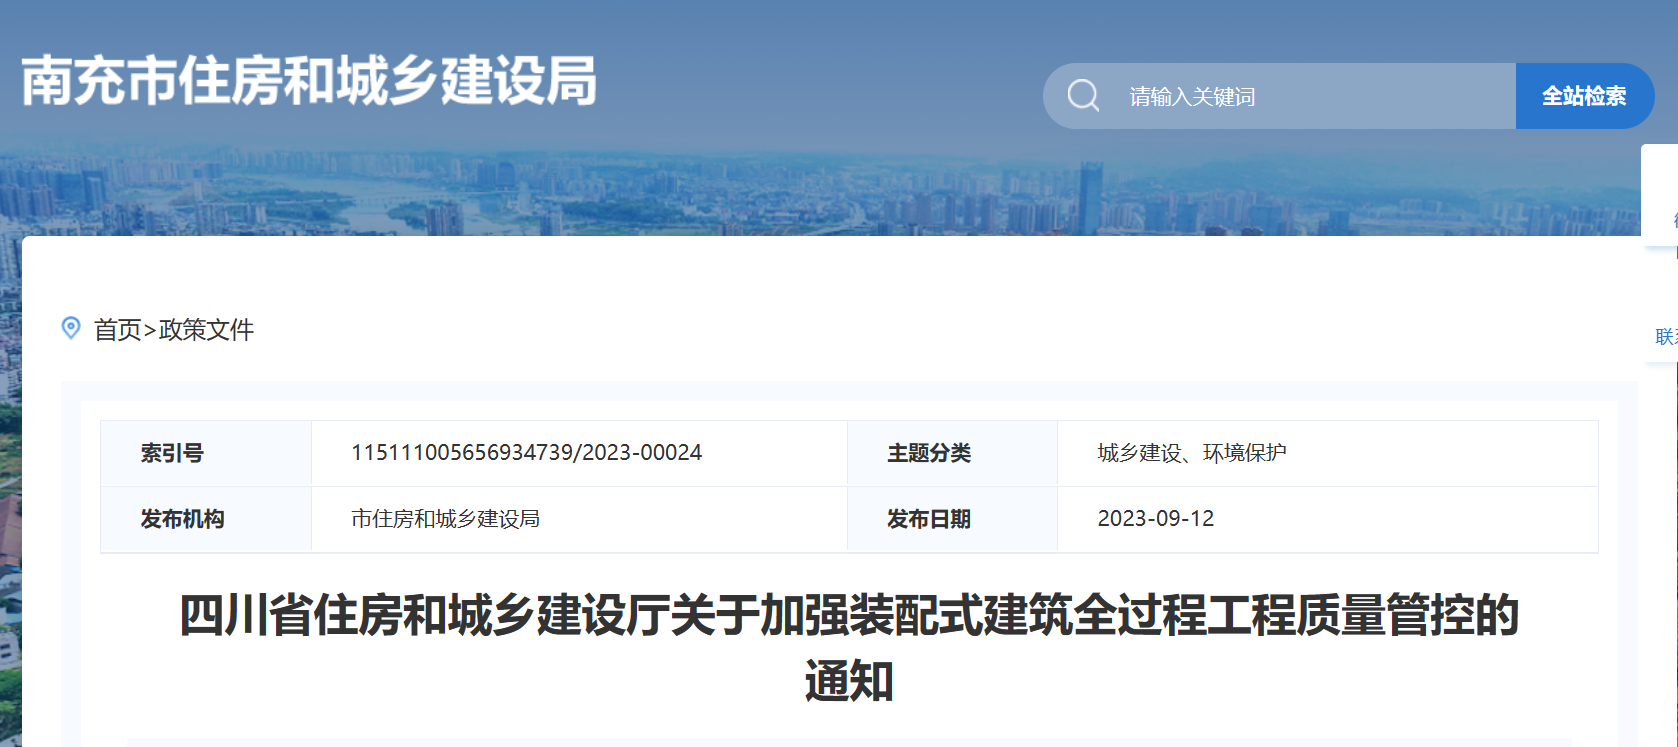Viewport: 1678px width, 747px height.
Task: Click the top floating sidebar card at right edge
Action: [x=1662, y=195]
